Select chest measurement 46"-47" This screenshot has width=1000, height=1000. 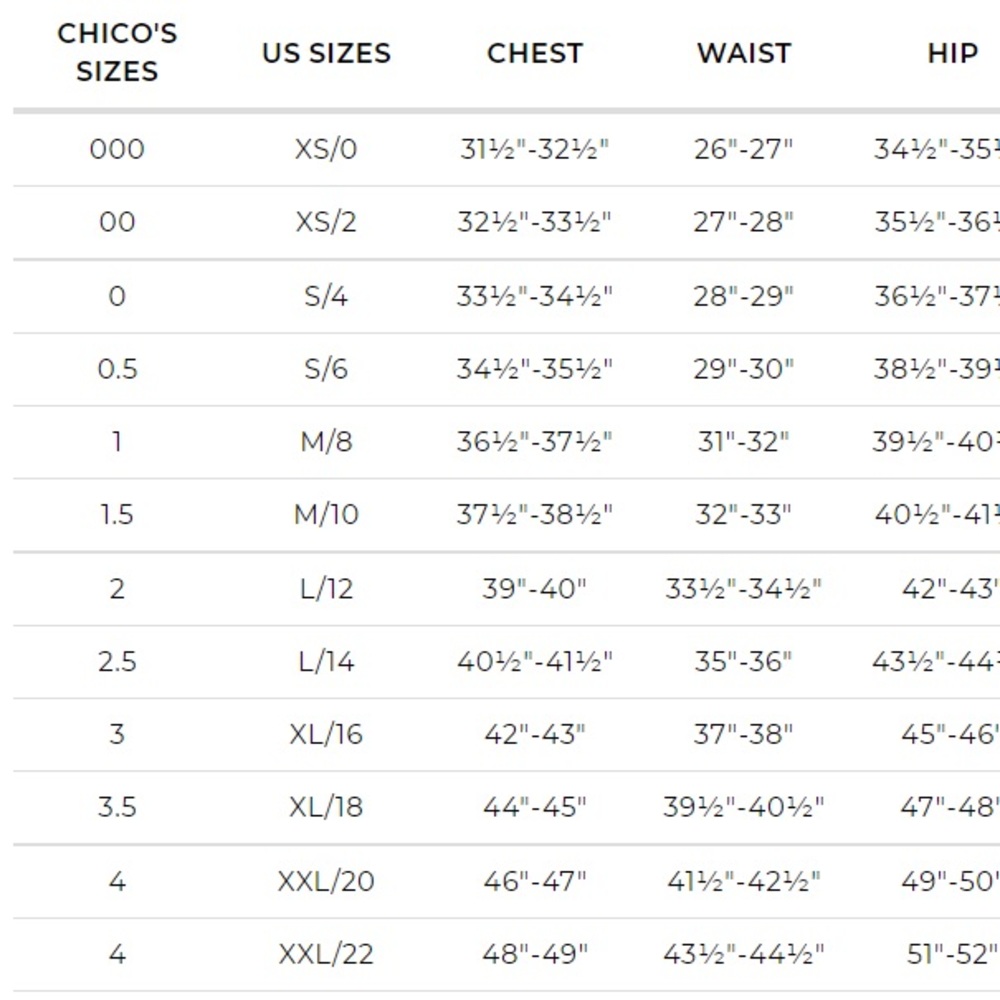pos(534,881)
